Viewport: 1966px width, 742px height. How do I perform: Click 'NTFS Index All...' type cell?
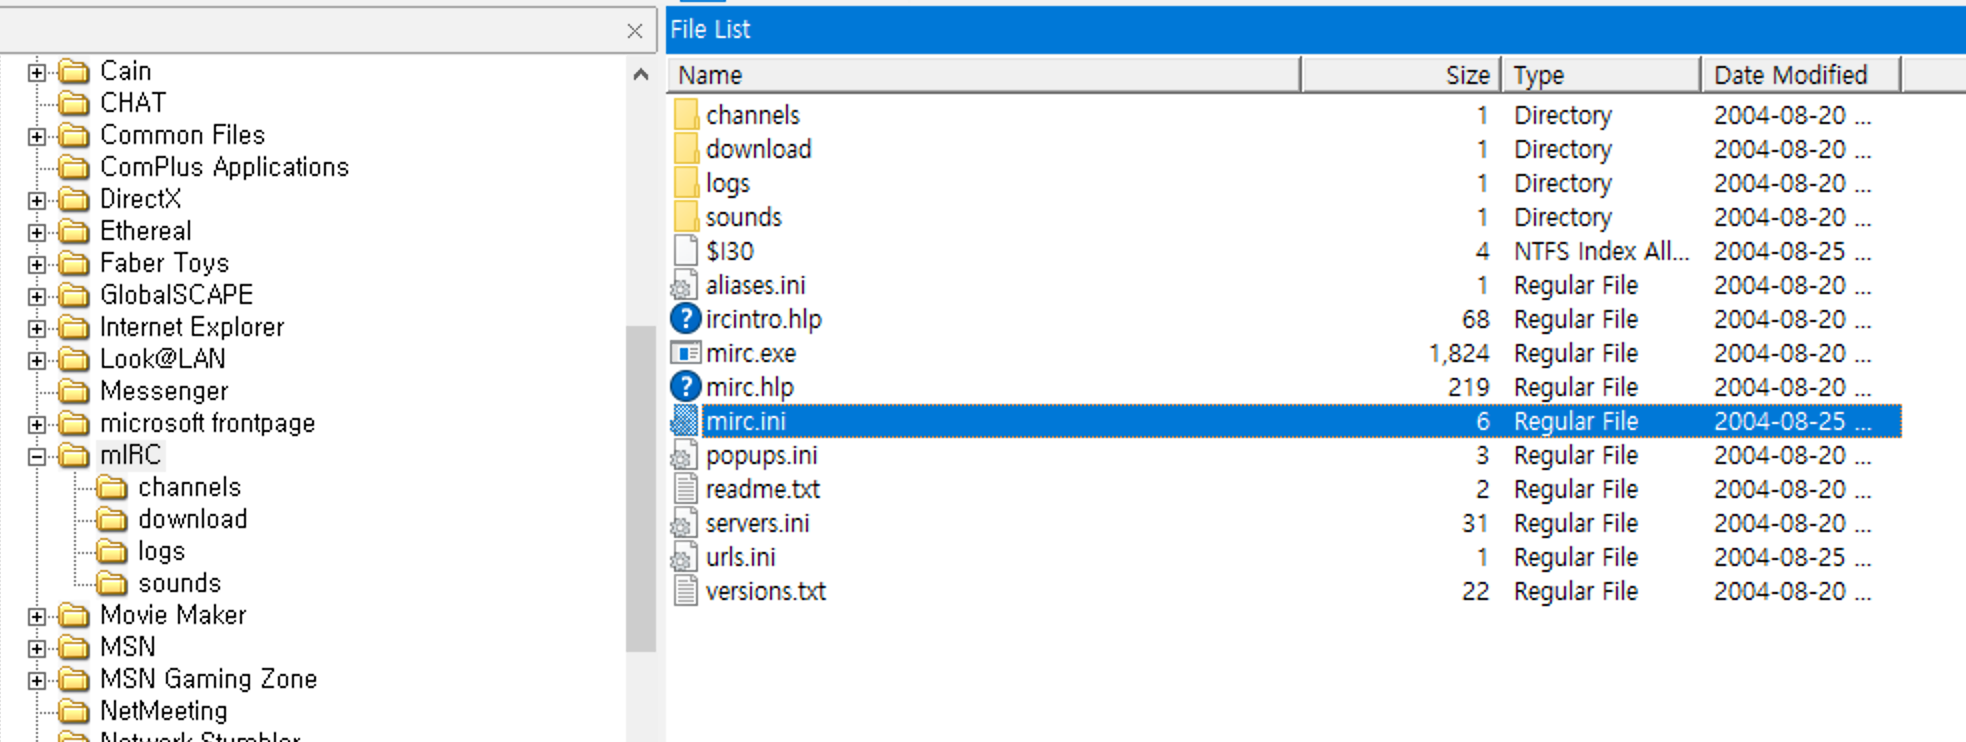[1601, 251]
